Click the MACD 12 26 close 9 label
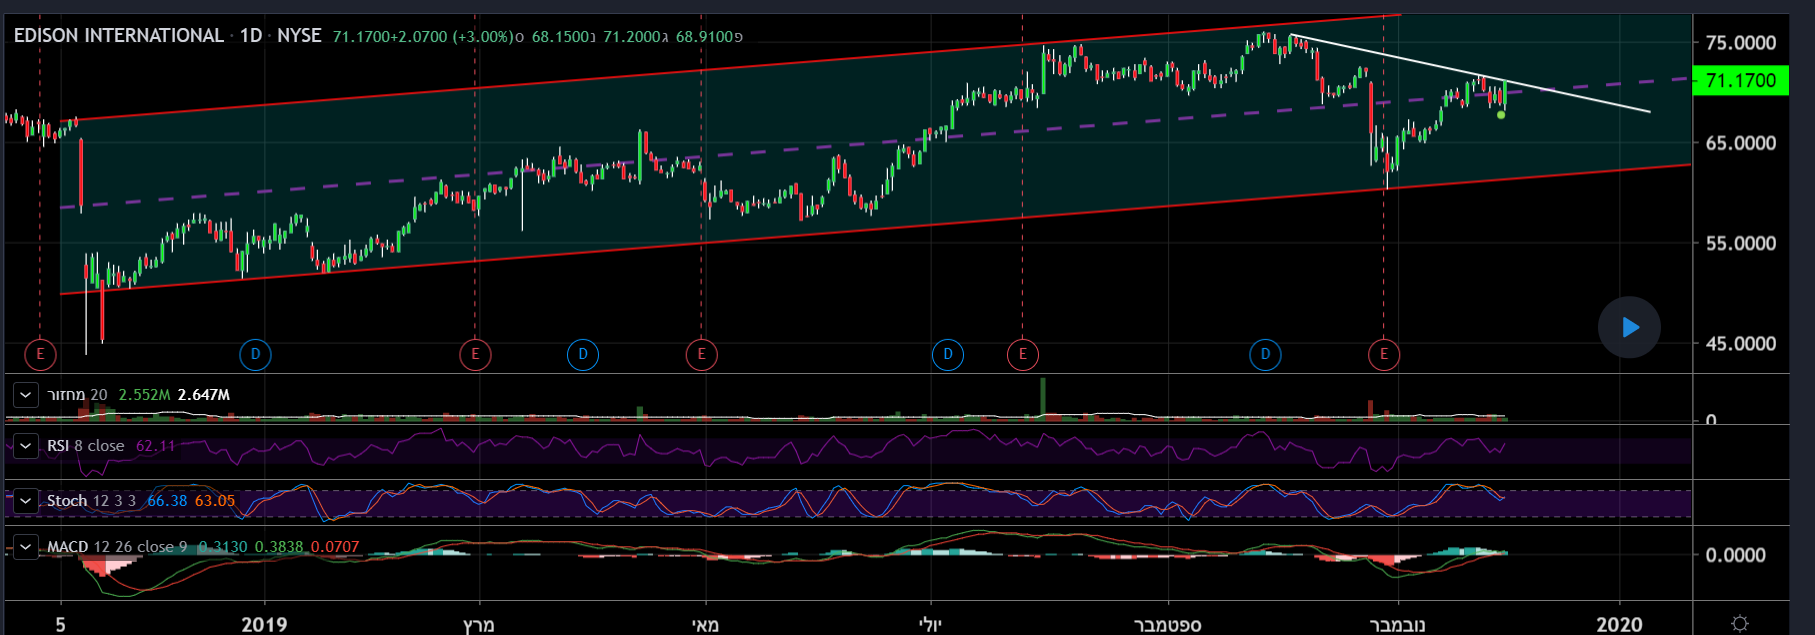The image size is (1815, 635). [x=117, y=547]
